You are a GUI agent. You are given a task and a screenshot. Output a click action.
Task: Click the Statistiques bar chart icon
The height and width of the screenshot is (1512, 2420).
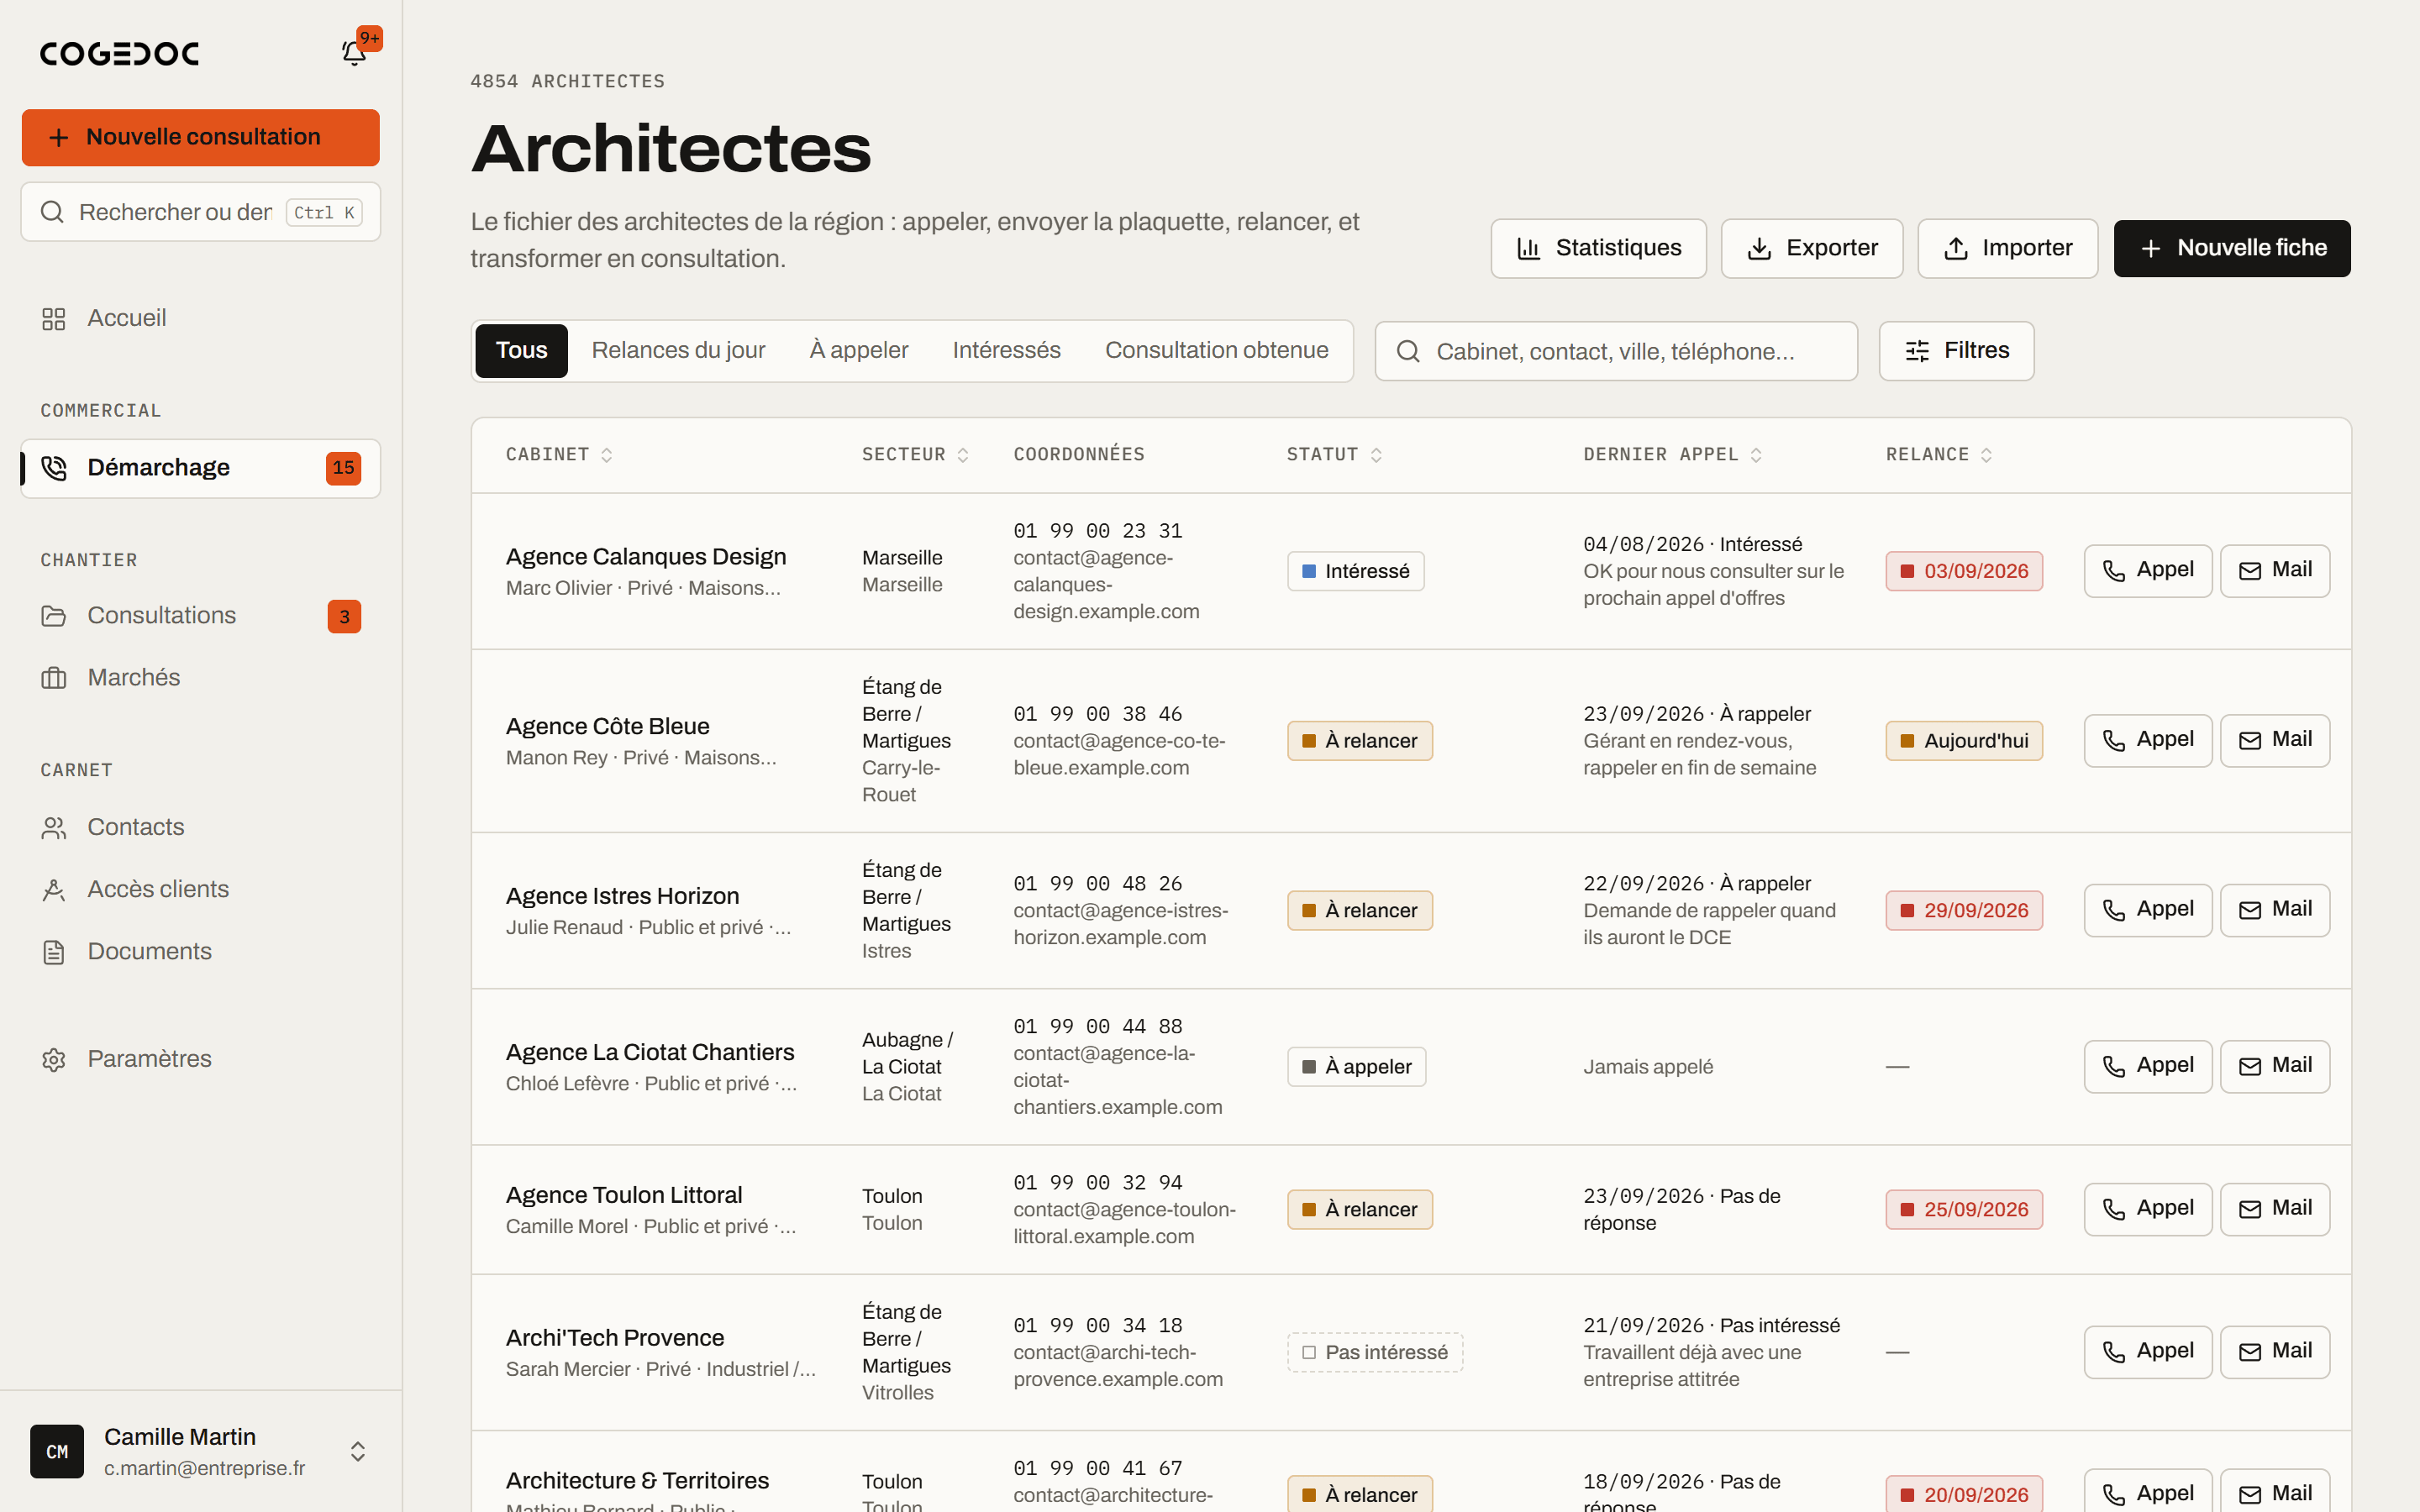coord(1528,249)
